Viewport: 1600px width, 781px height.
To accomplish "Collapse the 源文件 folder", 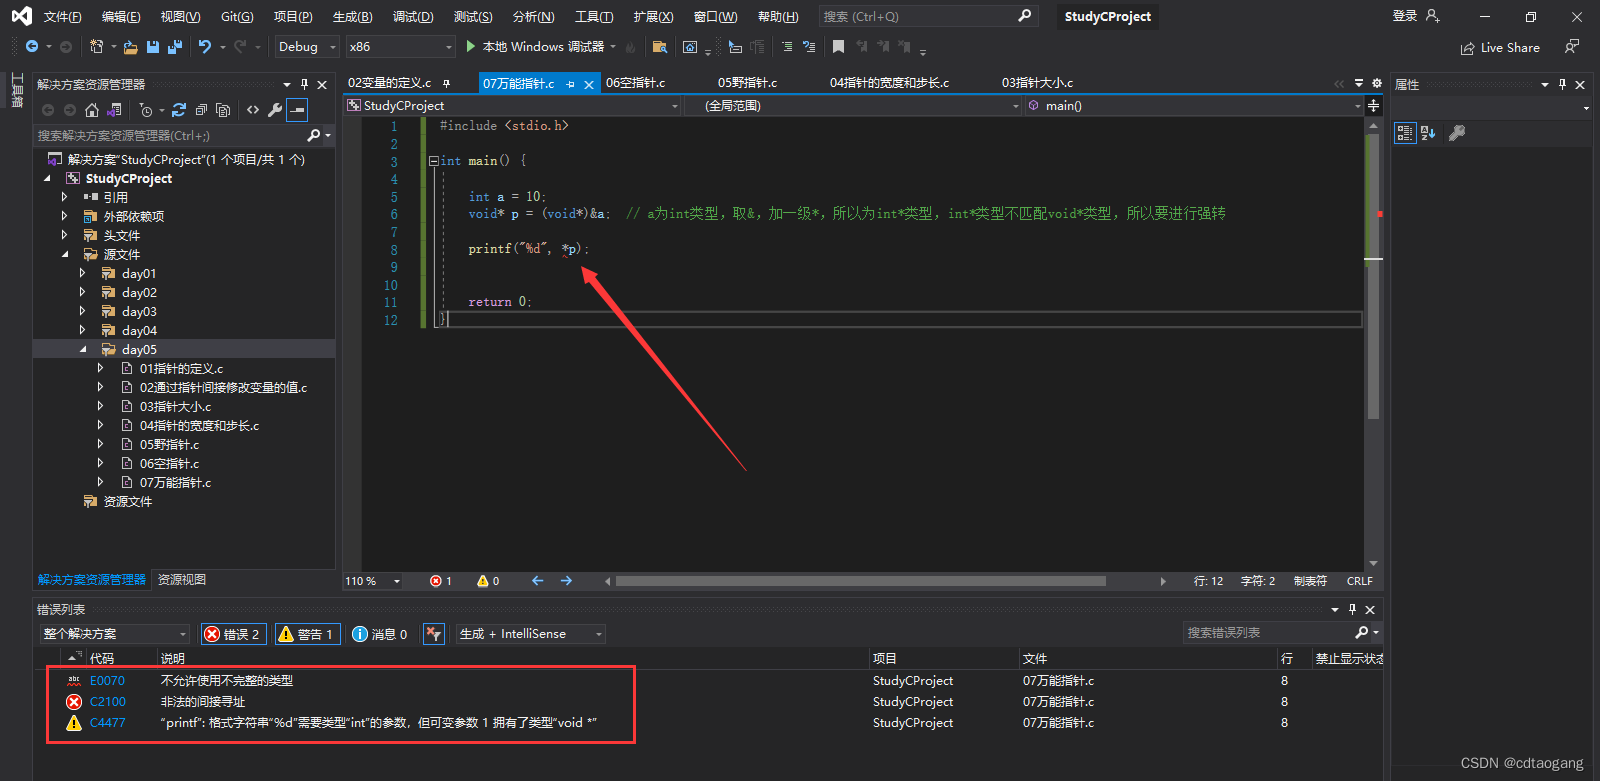I will click(65, 254).
